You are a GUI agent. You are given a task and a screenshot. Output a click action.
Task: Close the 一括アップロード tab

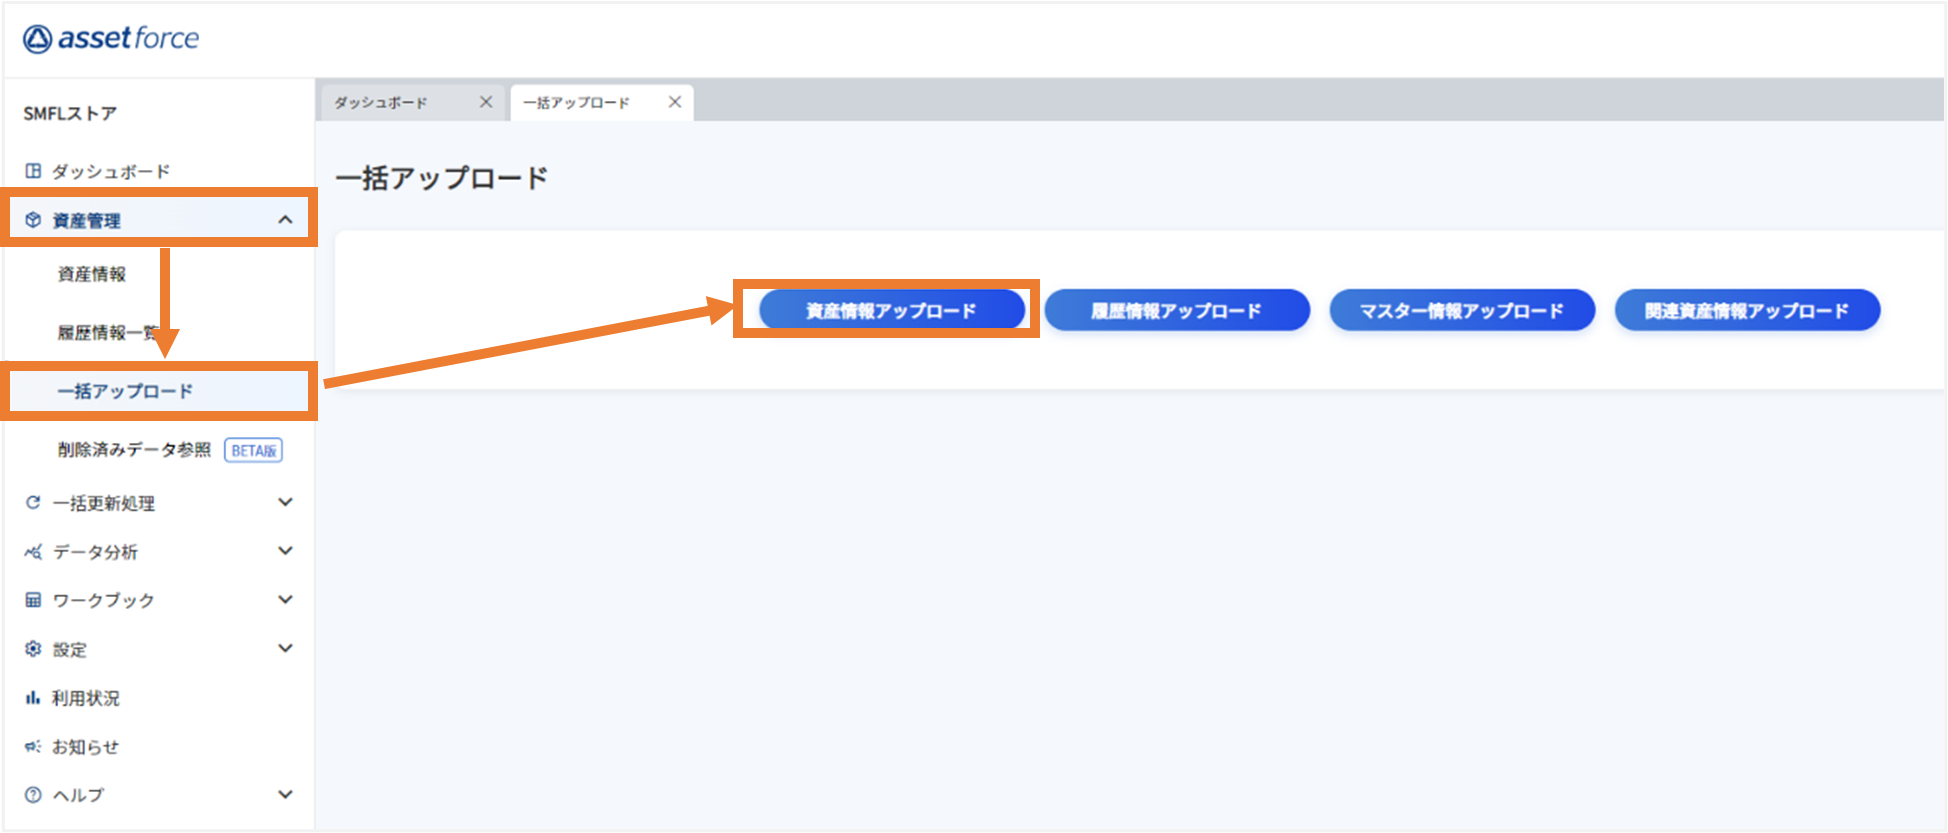(x=675, y=102)
